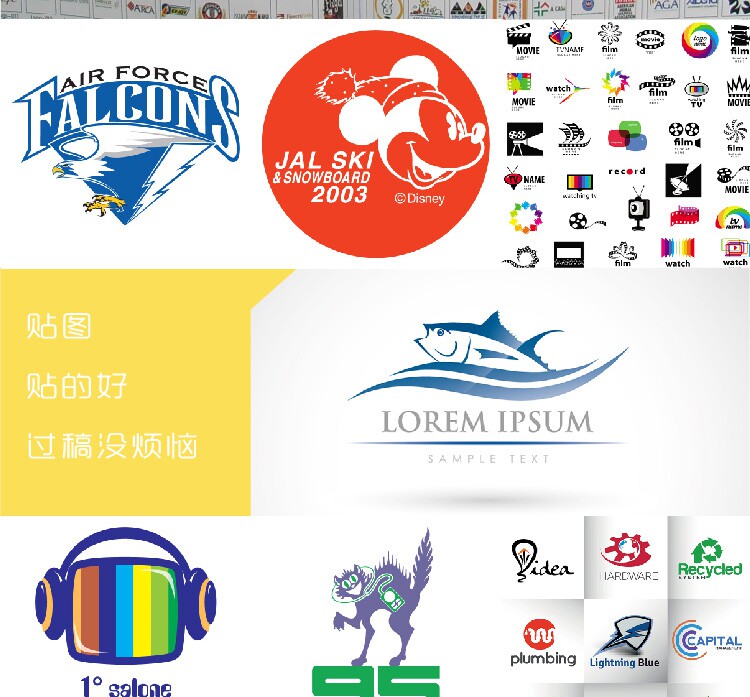
Task: Select the purple arched cat logo
Action: tap(382, 598)
